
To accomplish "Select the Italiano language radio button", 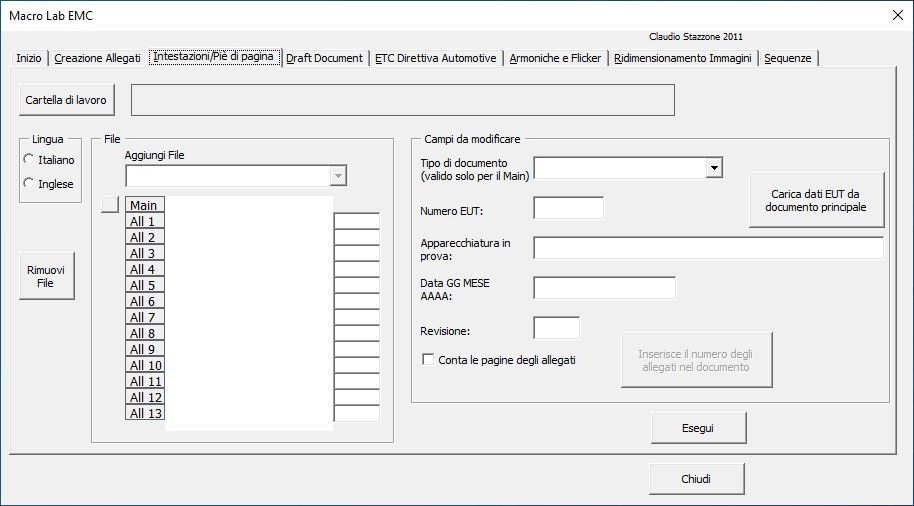I will [x=30, y=160].
